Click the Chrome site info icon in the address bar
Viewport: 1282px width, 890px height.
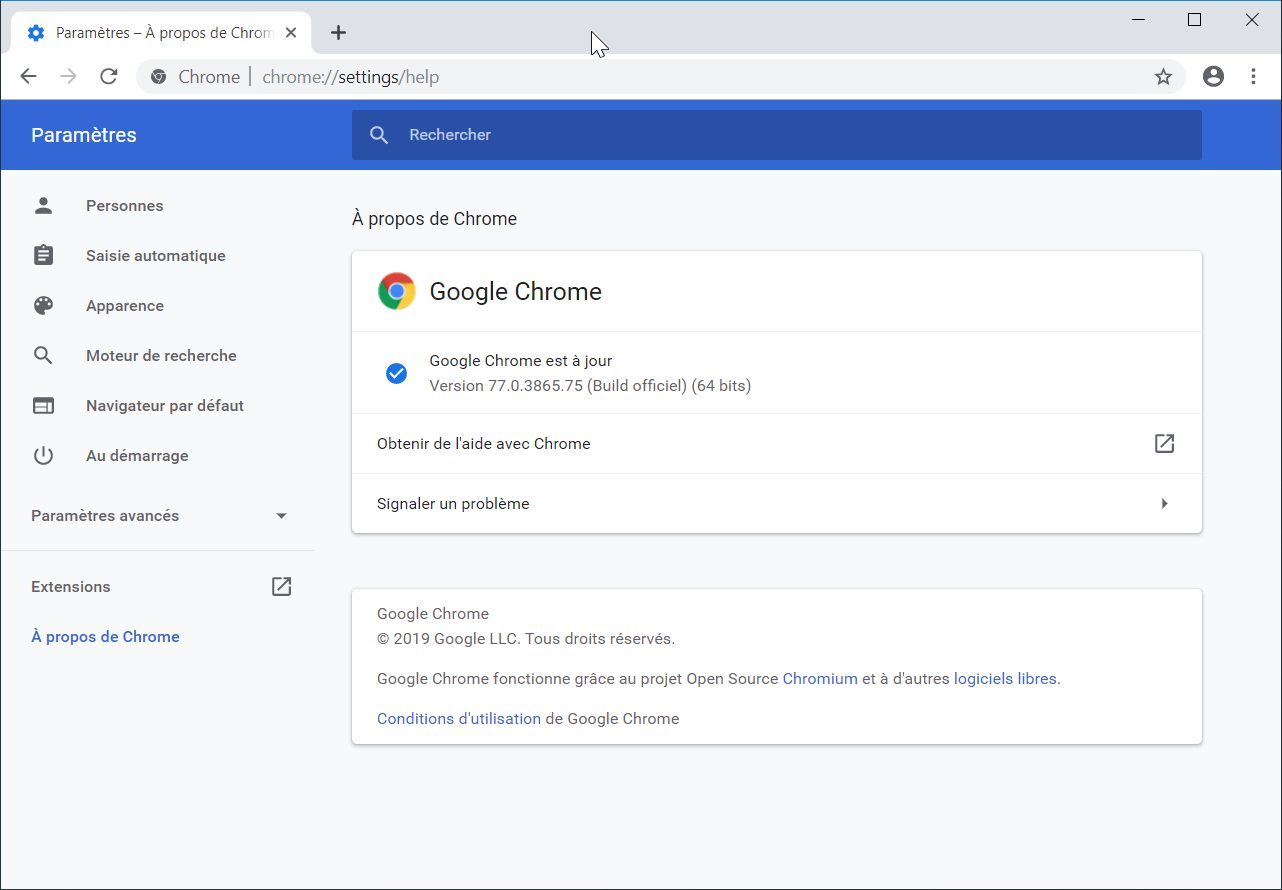click(x=158, y=77)
